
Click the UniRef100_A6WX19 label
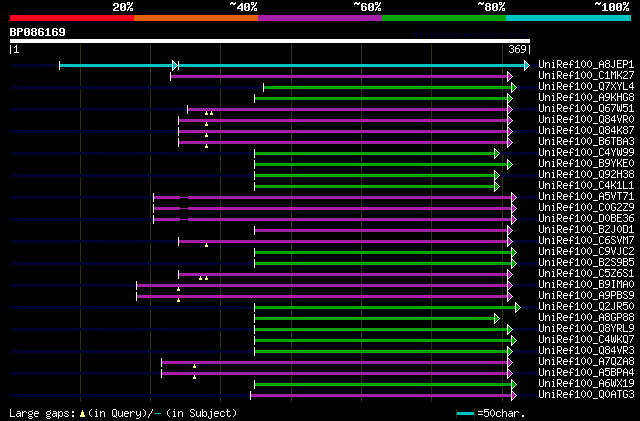(586, 384)
